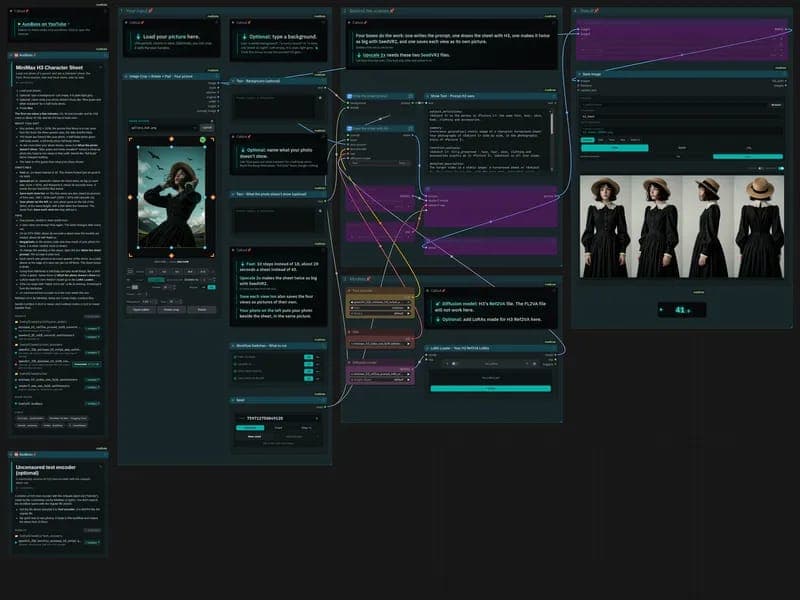Open the Diffusion model weight dtype dropdown
800x600 pixels.
pyautogui.click(x=380, y=380)
